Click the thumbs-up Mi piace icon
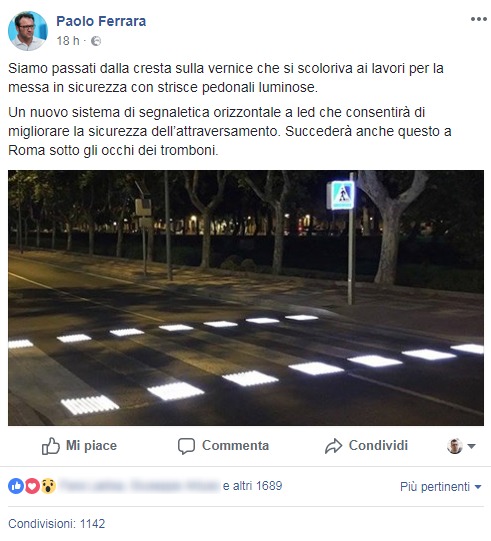The width and height of the screenshot is (491, 541). [51, 446]
